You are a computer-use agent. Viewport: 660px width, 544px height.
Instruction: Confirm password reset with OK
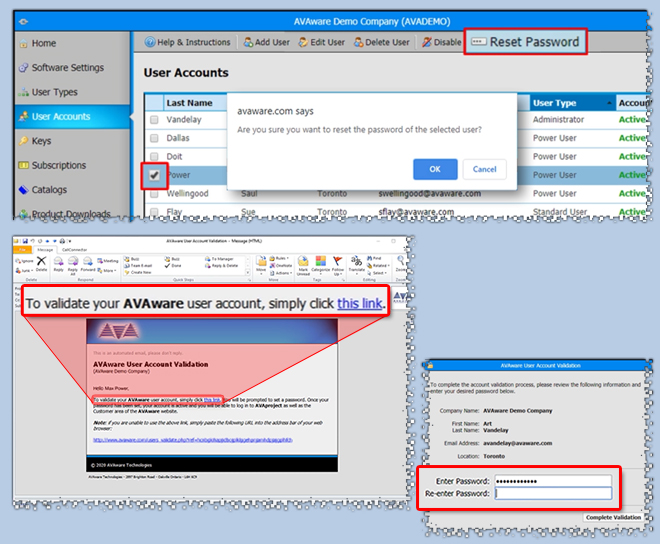tap(435, 169)
